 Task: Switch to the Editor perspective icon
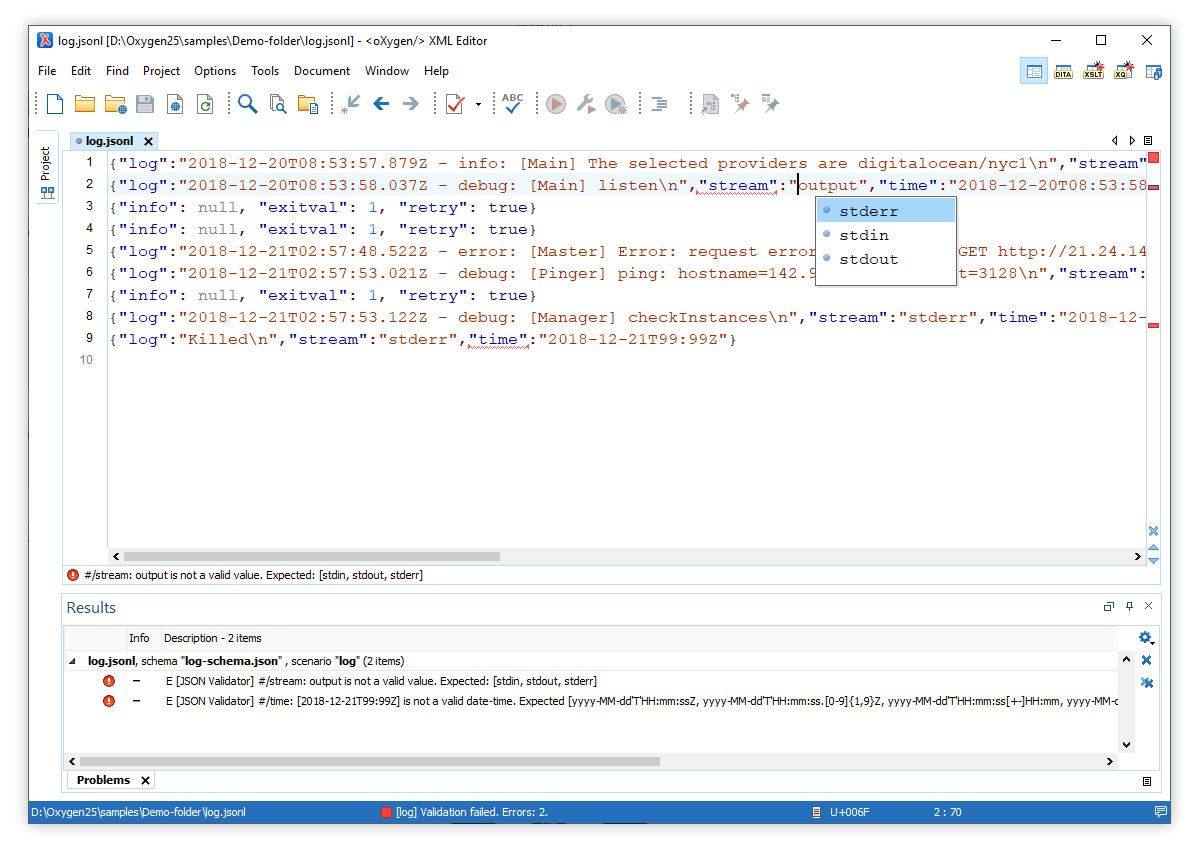click(x=1034, y=71)
